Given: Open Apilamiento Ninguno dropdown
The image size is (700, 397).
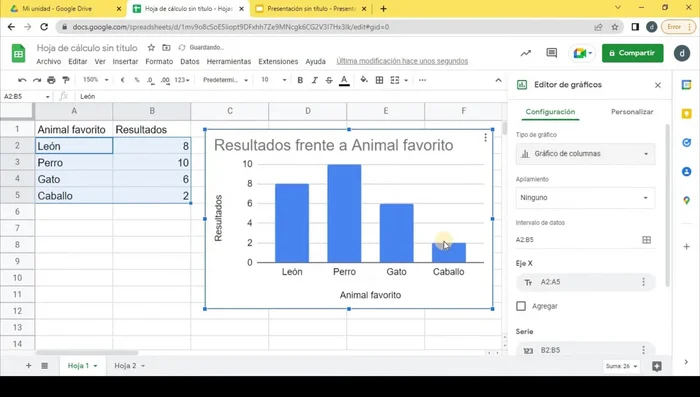Looking at the screenshot, I should click(x=585, y=197).
